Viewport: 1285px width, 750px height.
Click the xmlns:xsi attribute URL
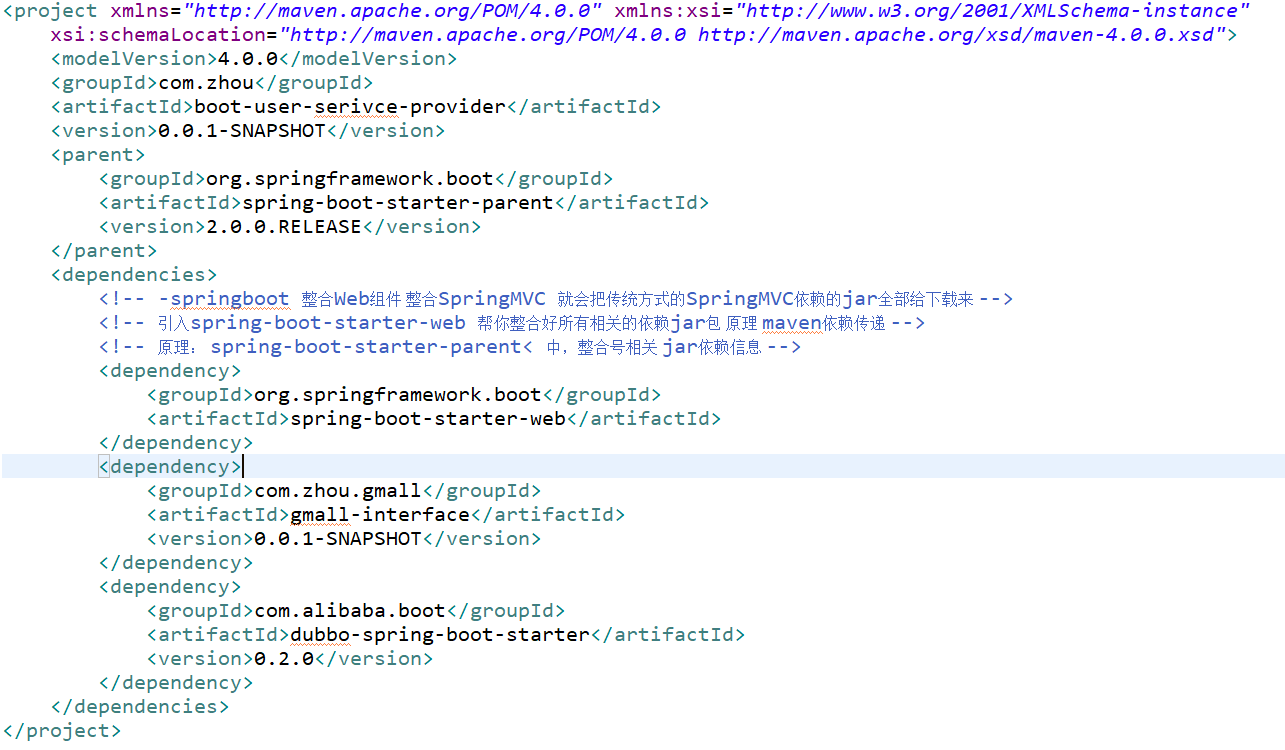tap(992, 11)
